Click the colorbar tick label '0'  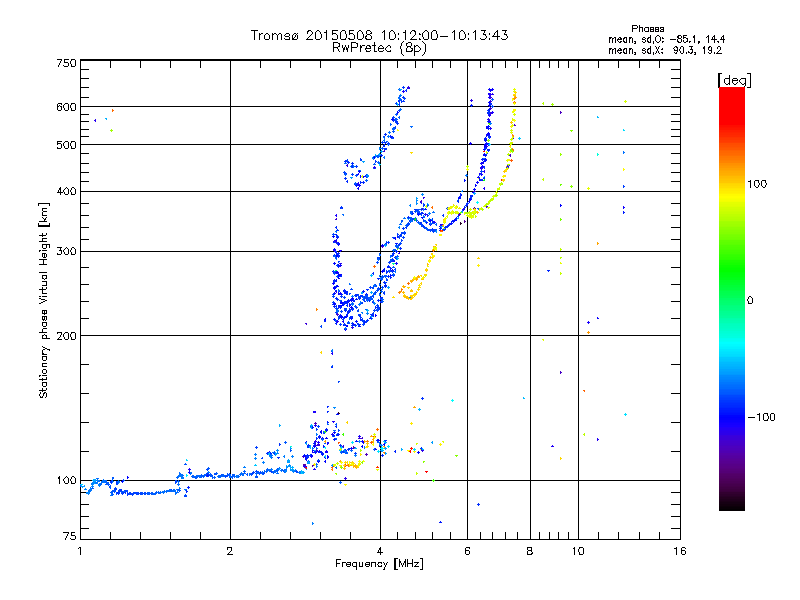[x=750, y=301]
